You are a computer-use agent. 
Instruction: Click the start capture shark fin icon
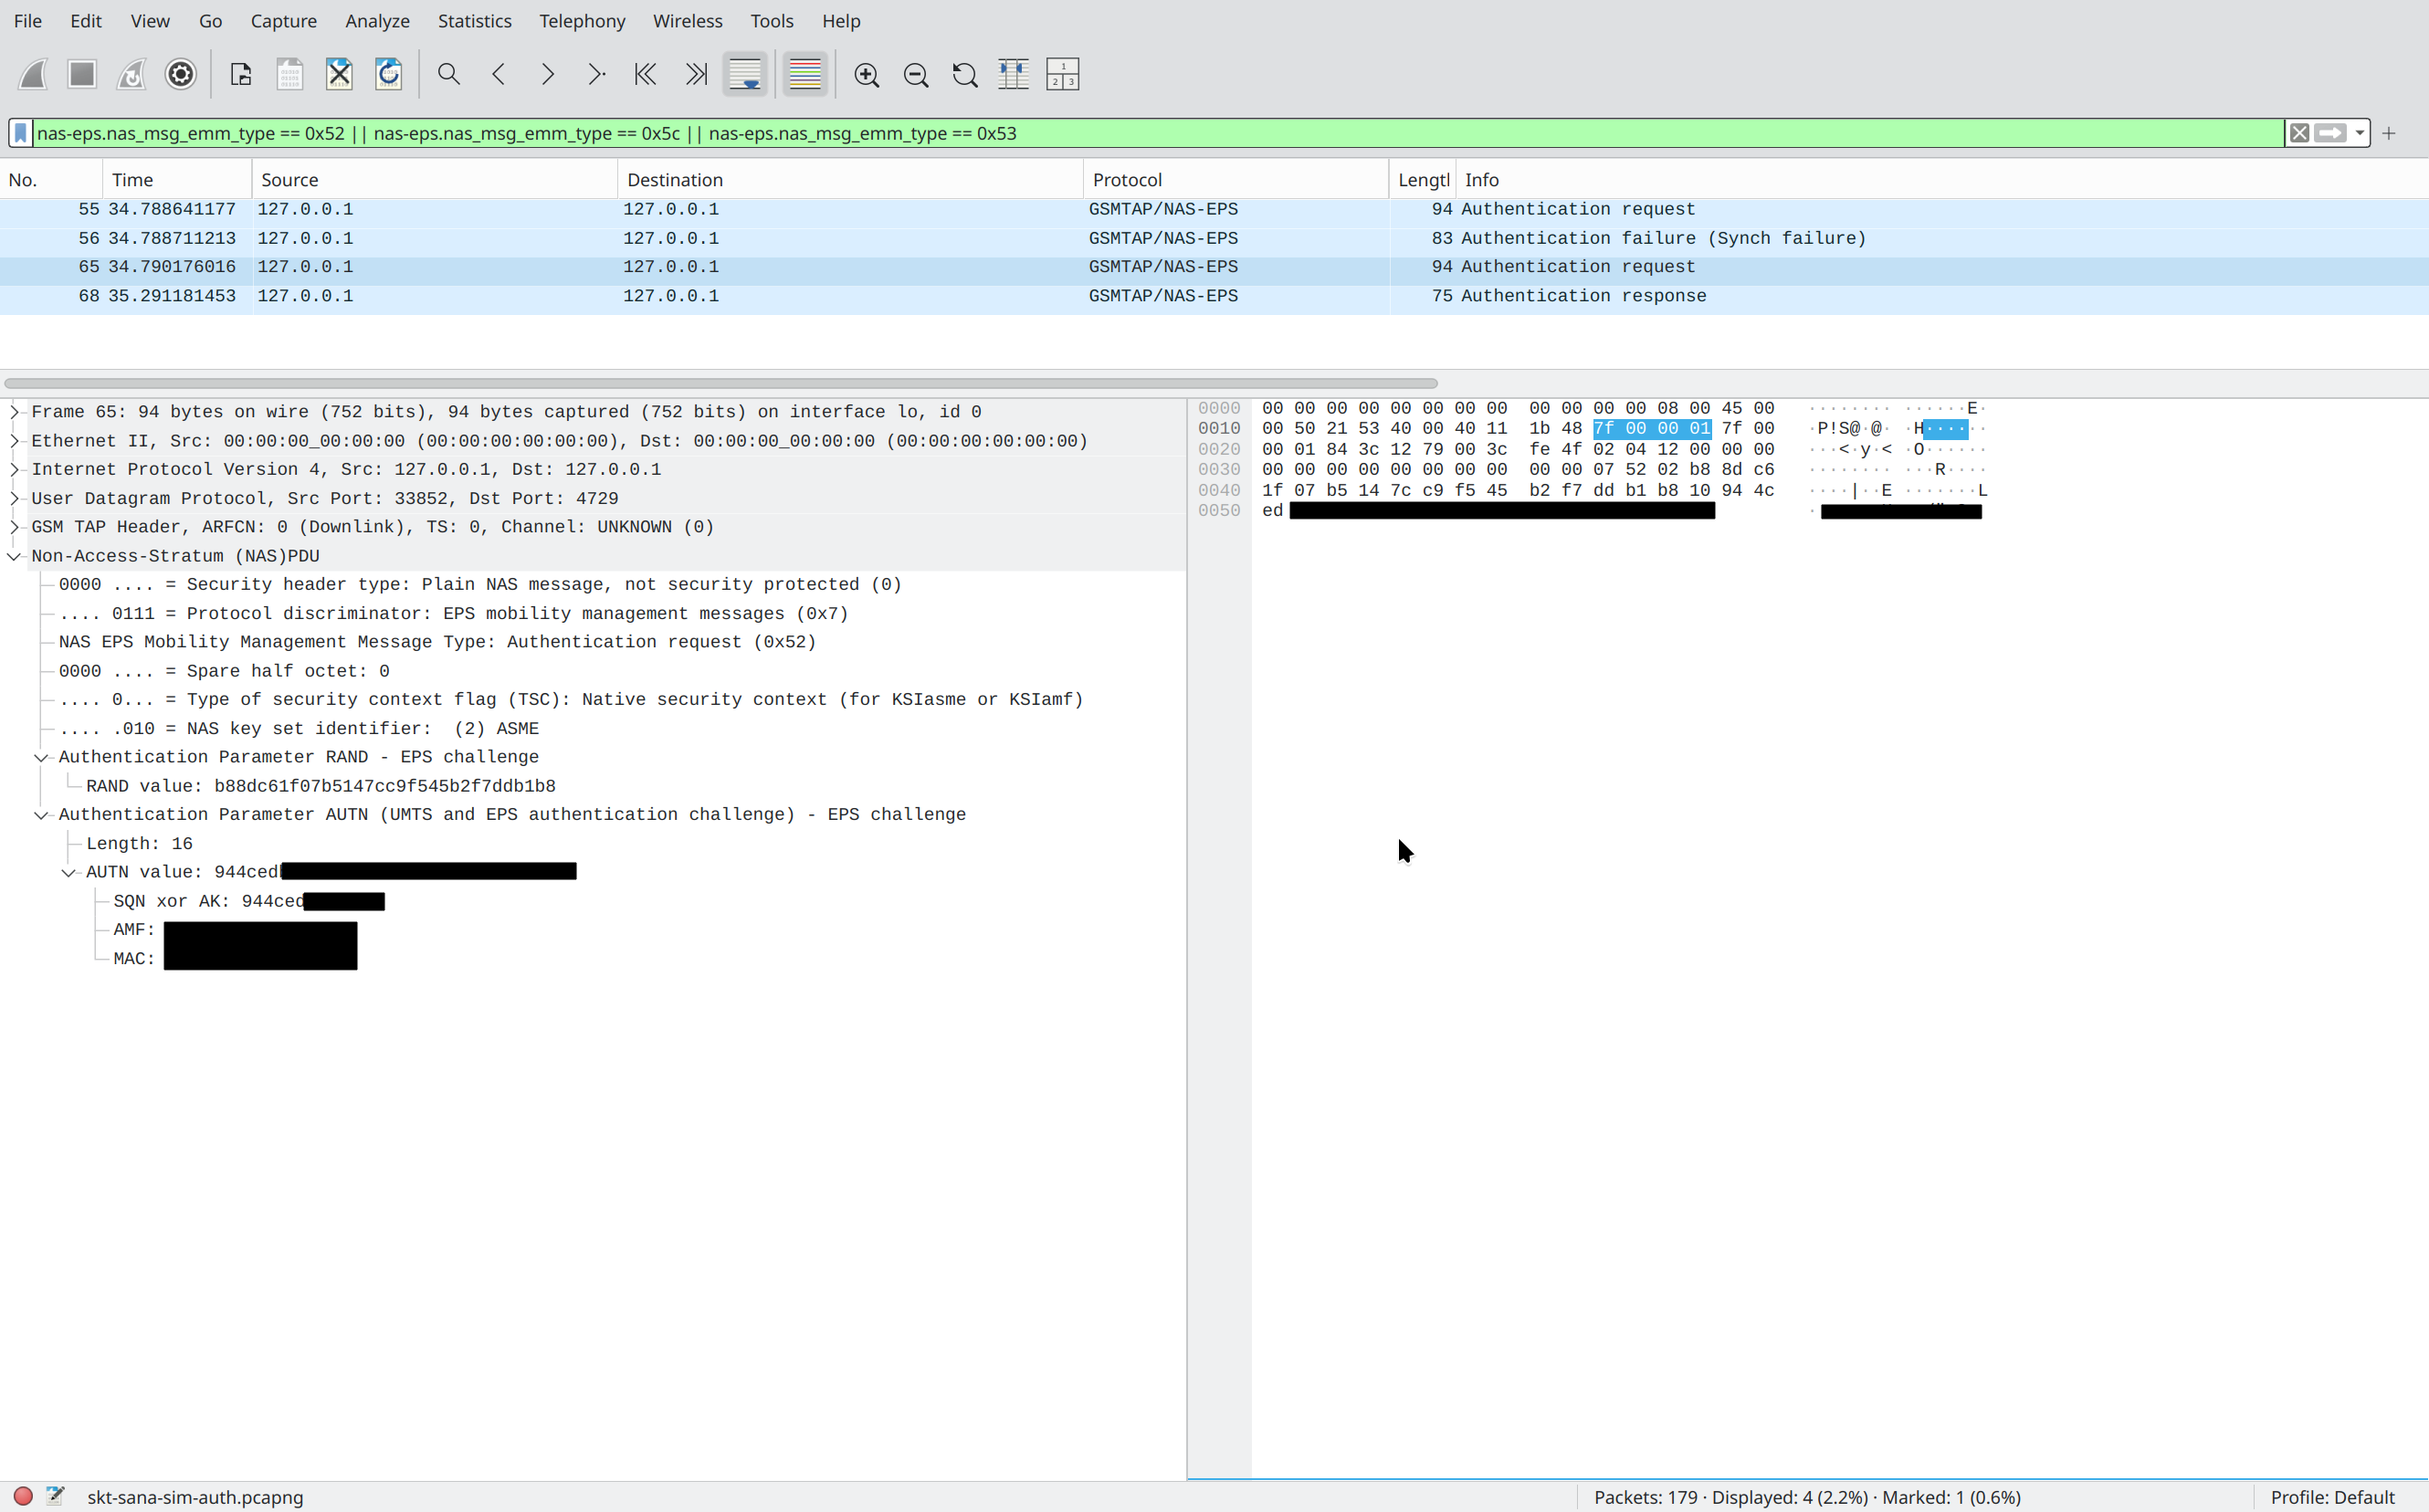(33, 75)
